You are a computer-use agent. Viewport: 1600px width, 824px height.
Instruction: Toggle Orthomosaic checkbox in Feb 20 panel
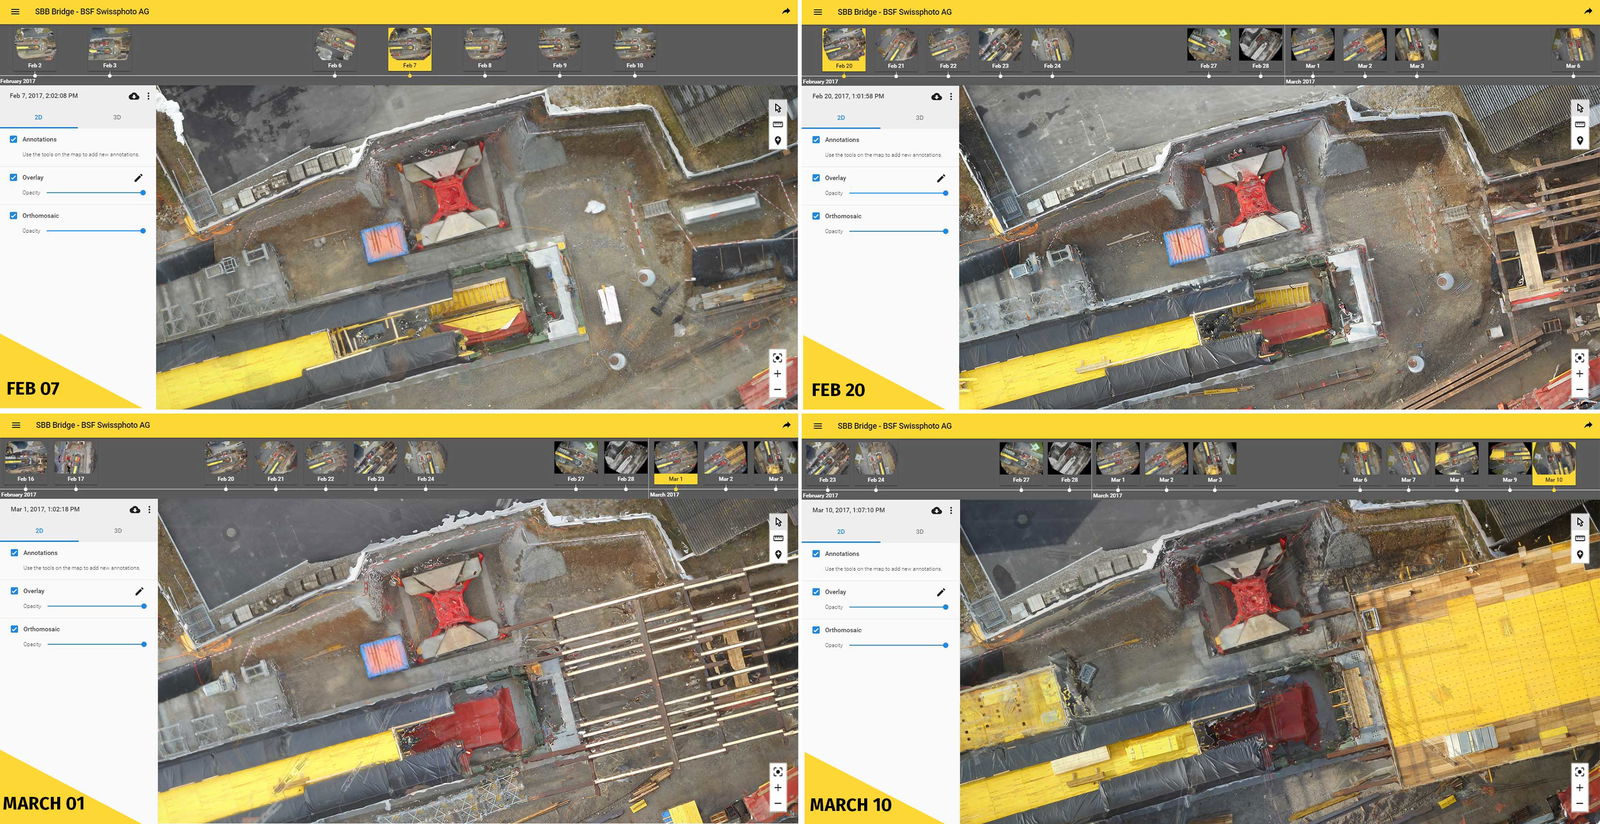[816, 216]
